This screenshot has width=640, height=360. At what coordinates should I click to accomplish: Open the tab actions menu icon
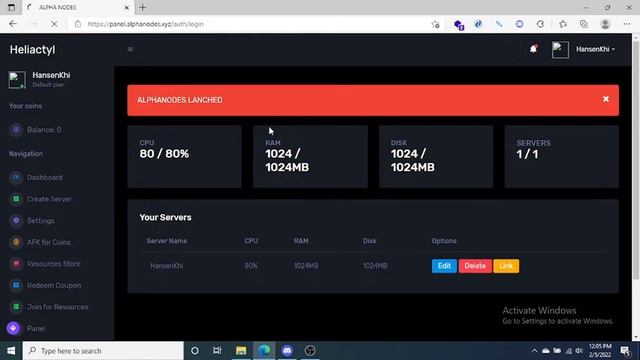(11, 7)
